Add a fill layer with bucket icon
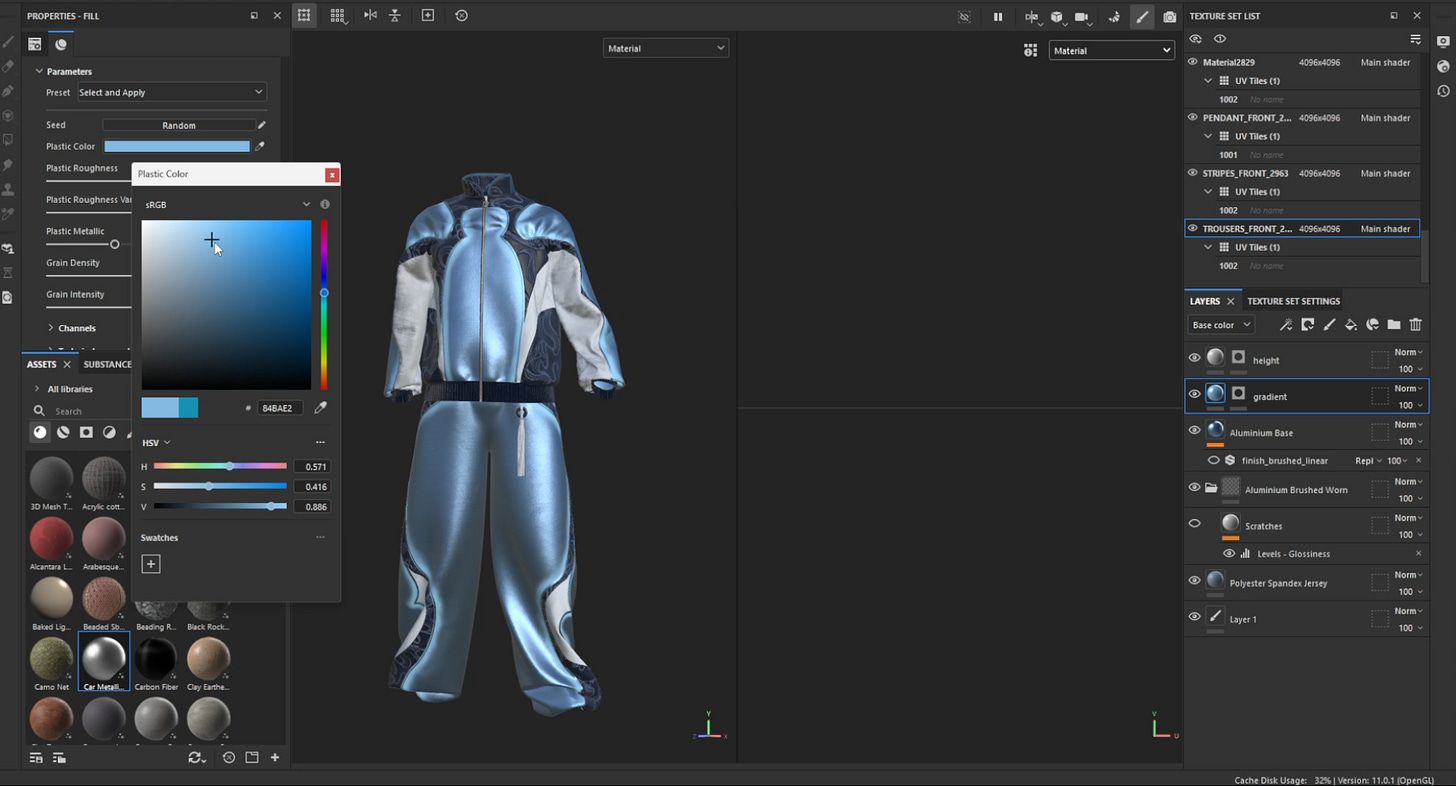The image size is (1456, 786). (1351, 325)
